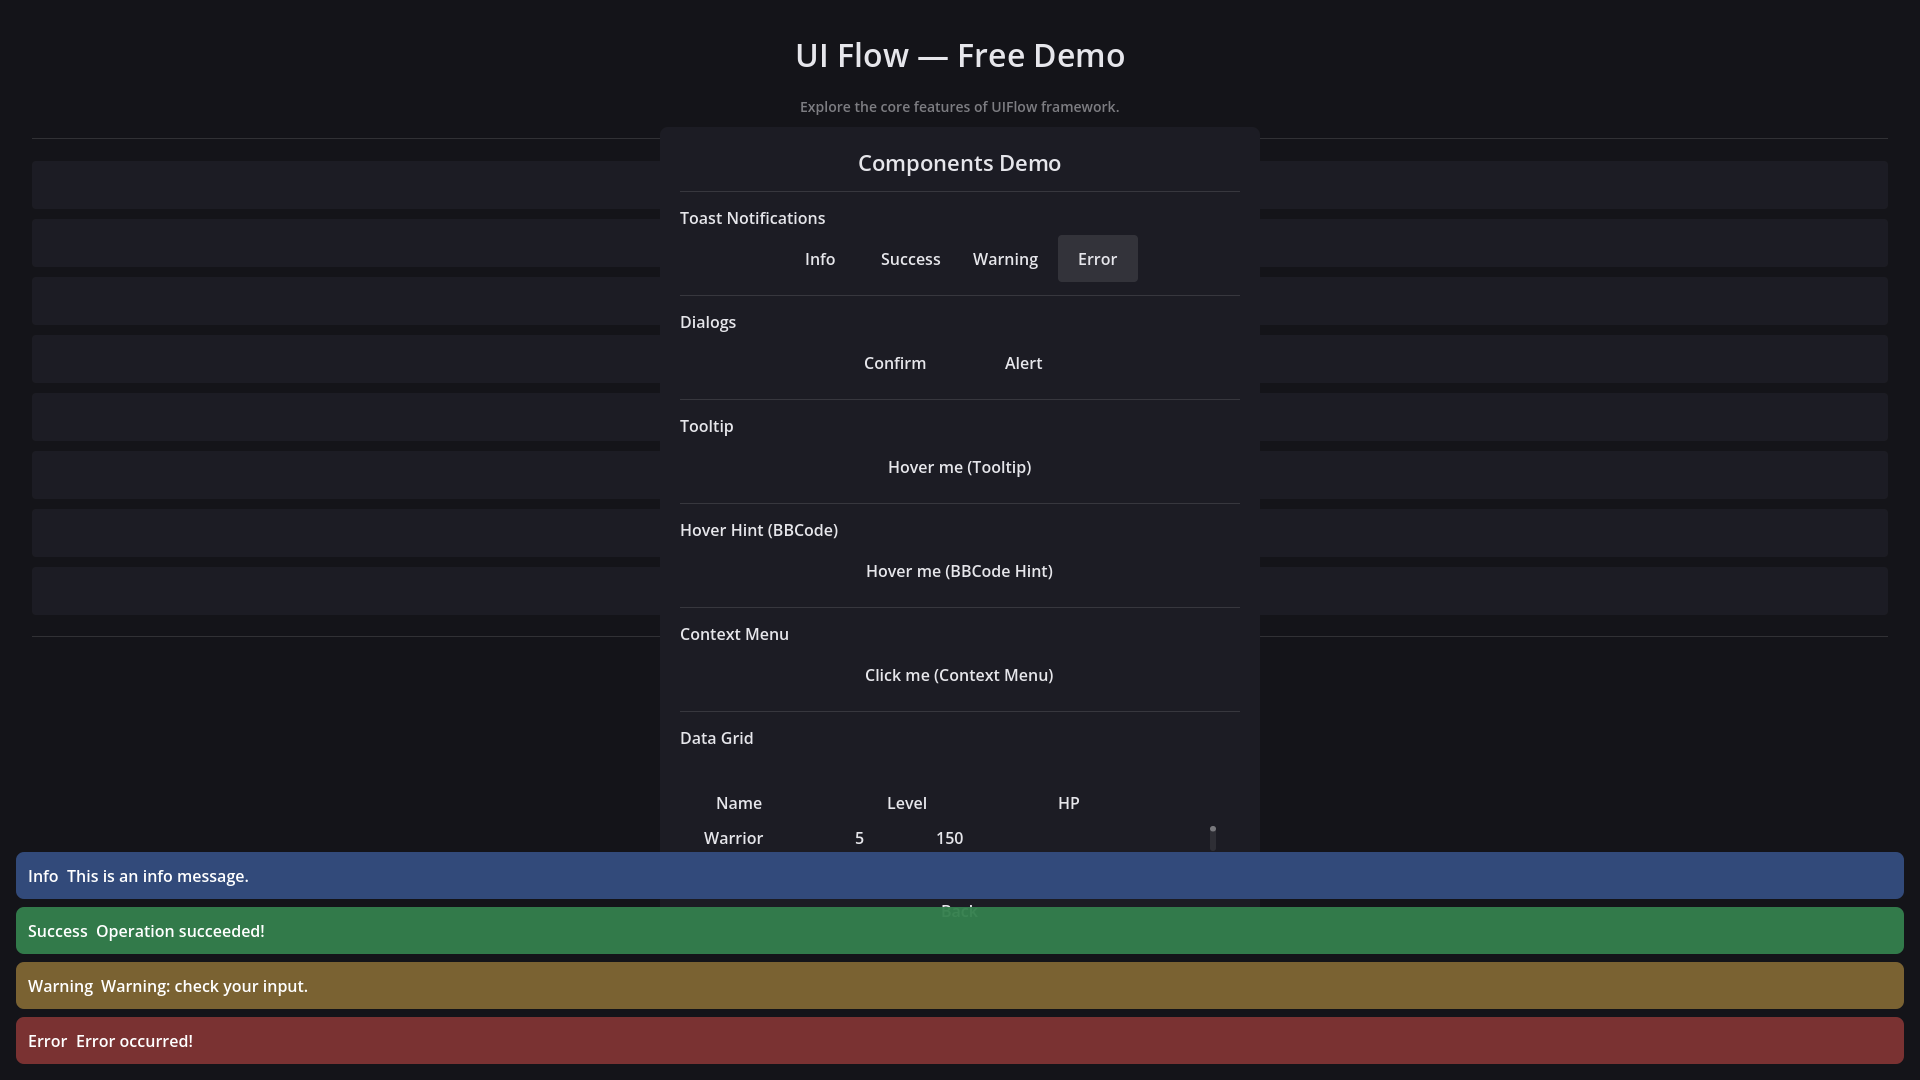Select the HP column header
Viewport: 1920px width, 1080px height.
click(x=1068, y=803)
